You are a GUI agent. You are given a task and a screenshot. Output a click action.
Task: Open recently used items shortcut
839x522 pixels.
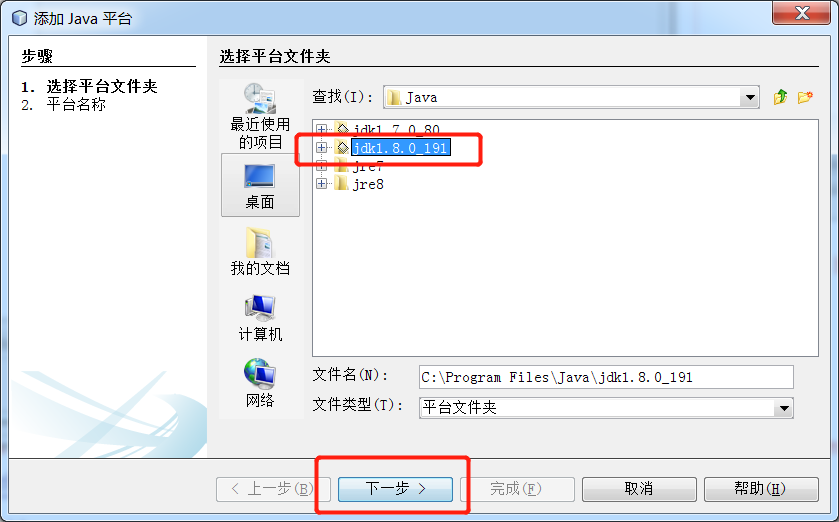[x=260, y=117]
